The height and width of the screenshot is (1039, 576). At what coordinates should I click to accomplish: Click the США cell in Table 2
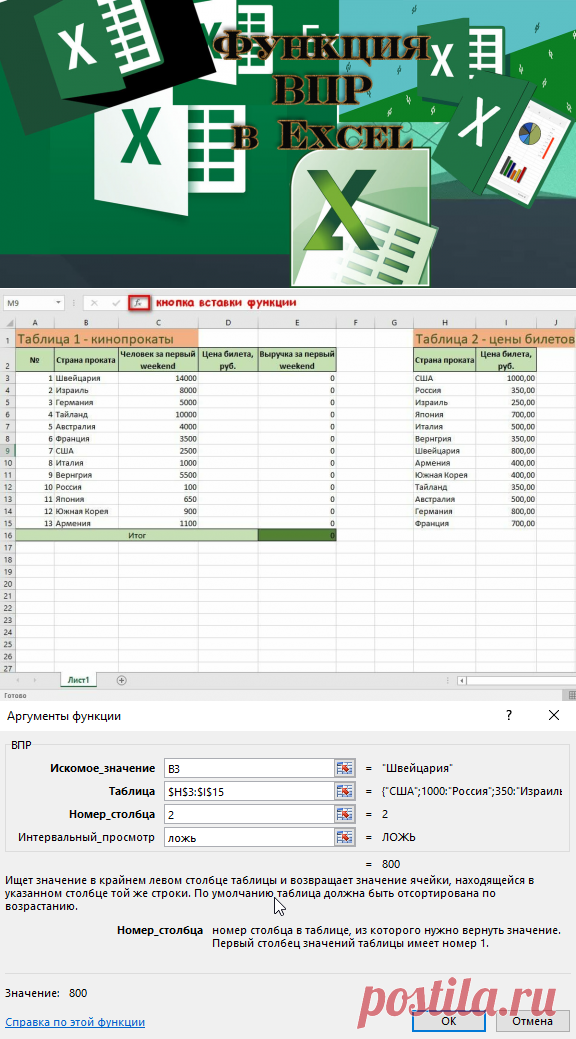tap(445, 378)
